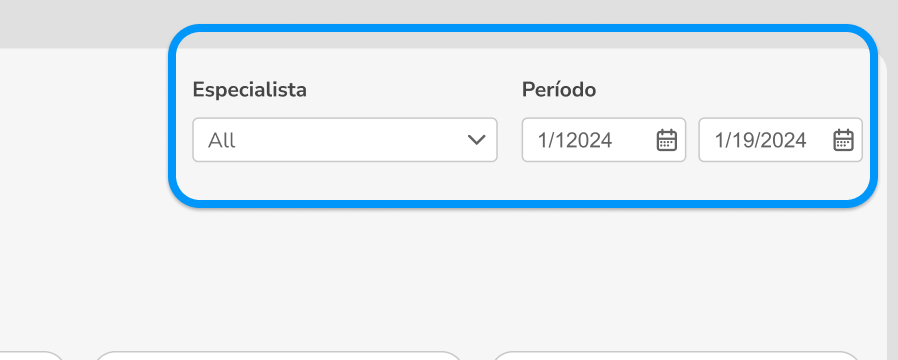Focus the 1/19/2024 end date field
Screen dimensions: 898x360
click(780, 140)
